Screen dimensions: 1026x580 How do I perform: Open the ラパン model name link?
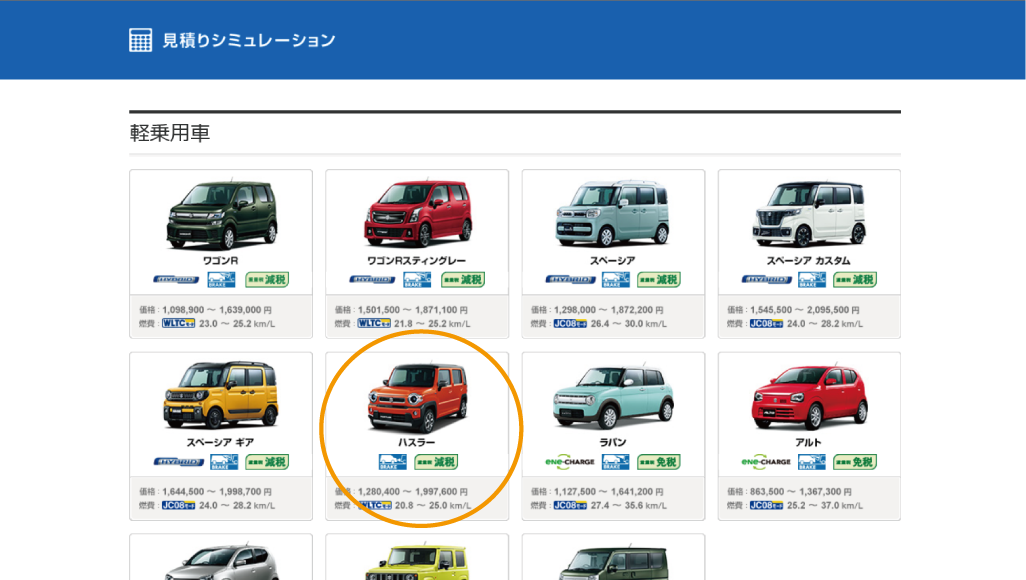[x=613, y=443]
